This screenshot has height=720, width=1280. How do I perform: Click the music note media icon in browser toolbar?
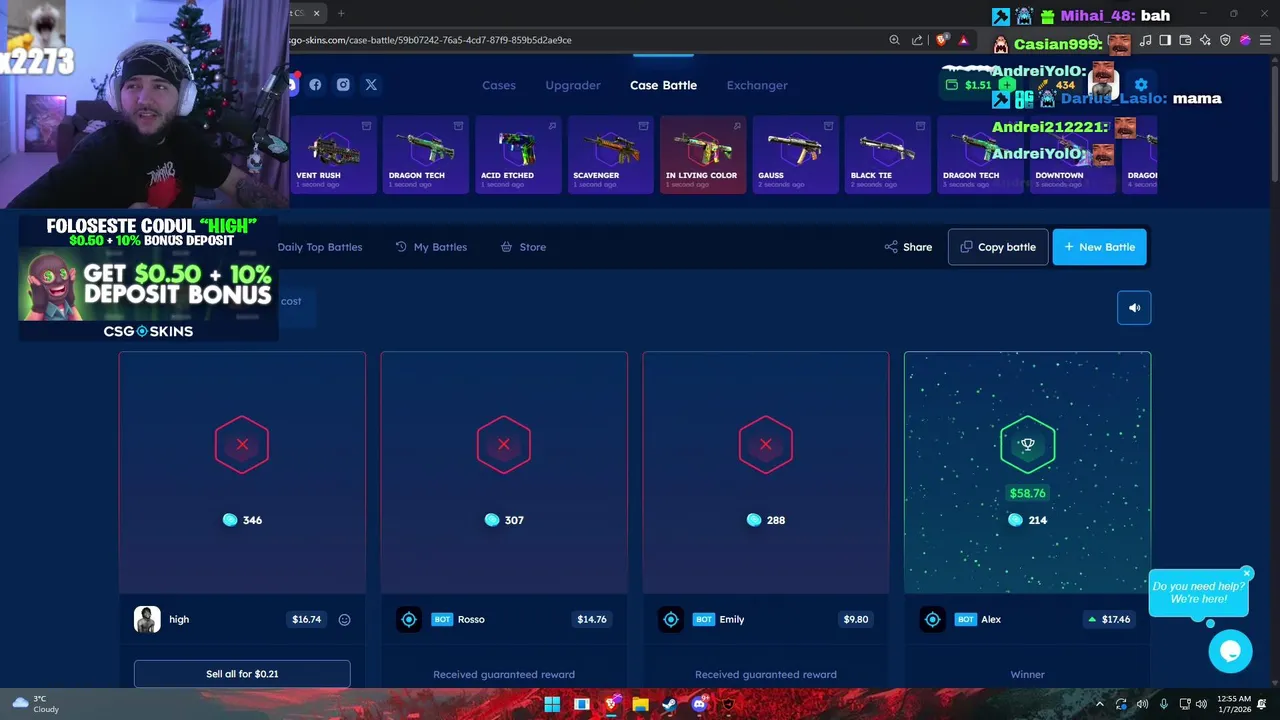[1146, 40]
